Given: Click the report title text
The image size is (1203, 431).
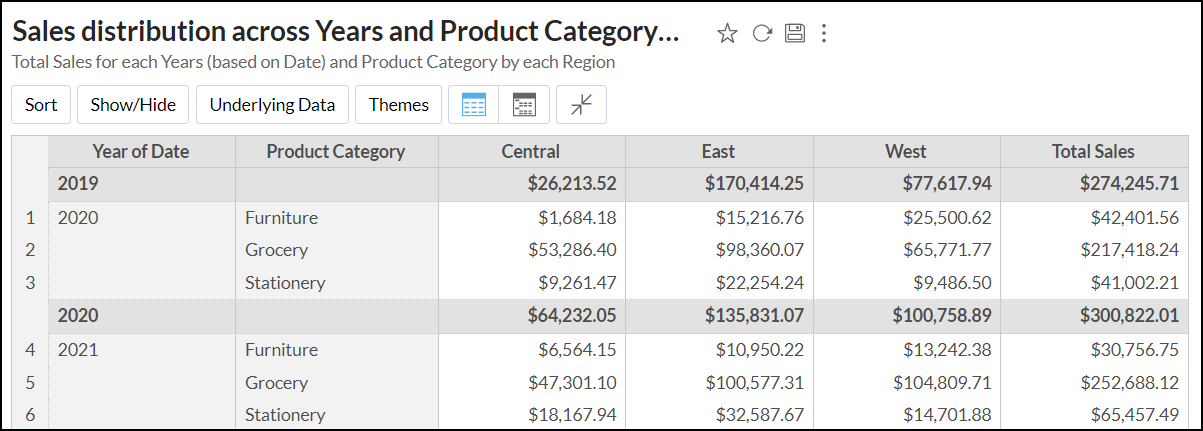Looking at the screenshot, I should (x=346, y=32).
